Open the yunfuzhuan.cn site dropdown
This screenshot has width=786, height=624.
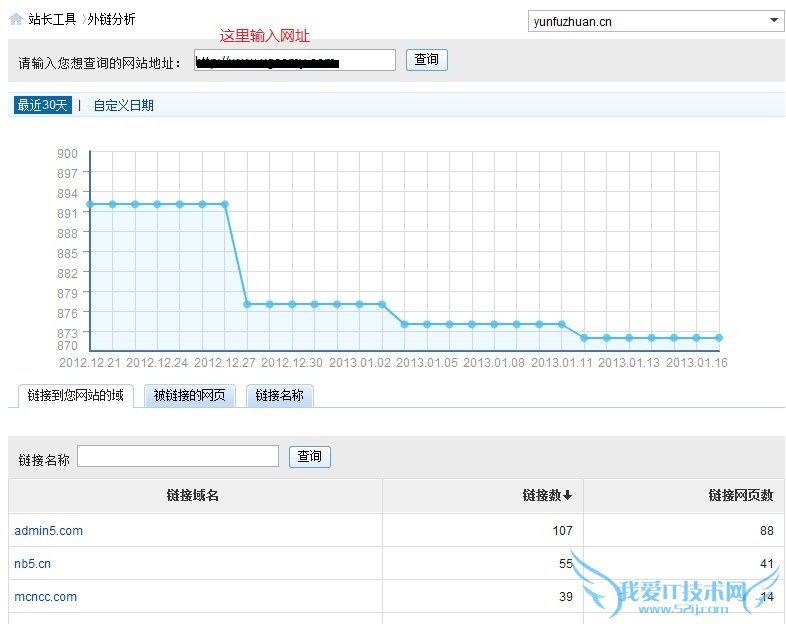[656, 22]
